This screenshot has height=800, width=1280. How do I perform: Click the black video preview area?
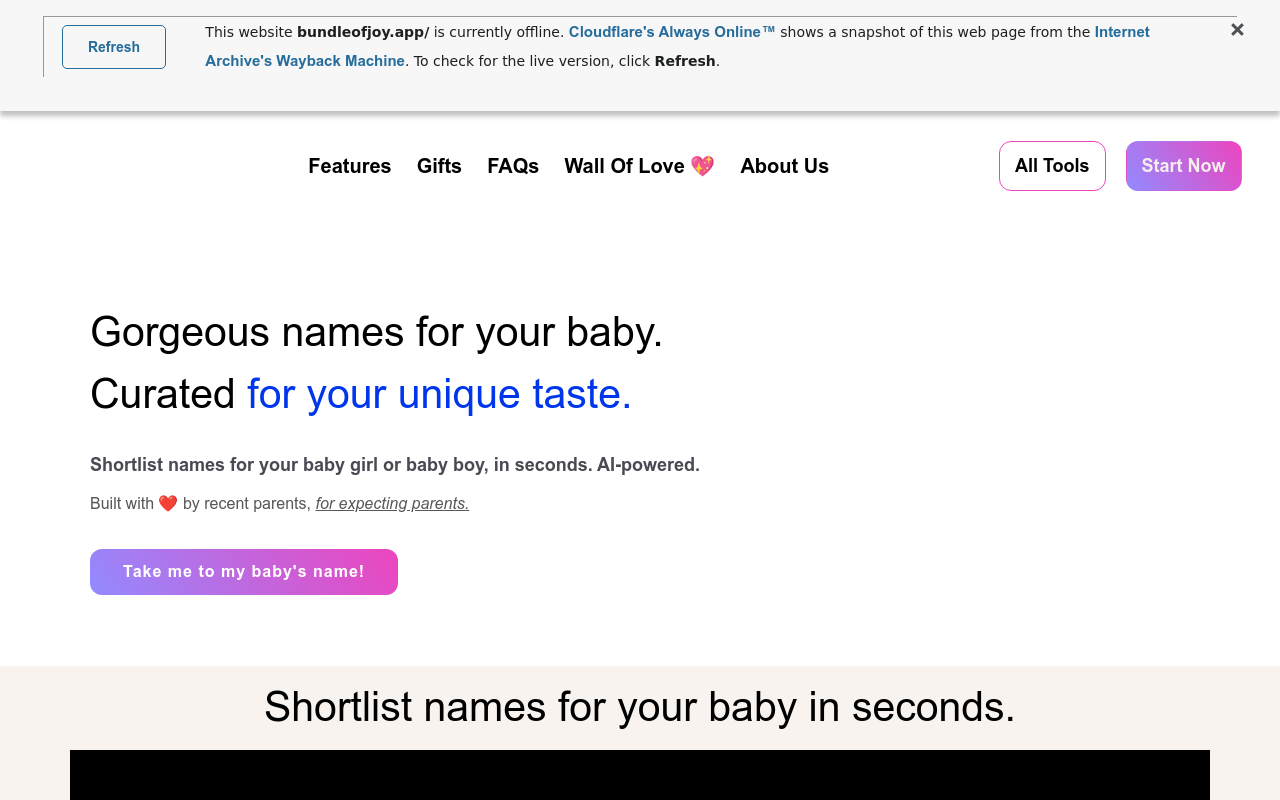pyautogui.click(x=640, y=775)
